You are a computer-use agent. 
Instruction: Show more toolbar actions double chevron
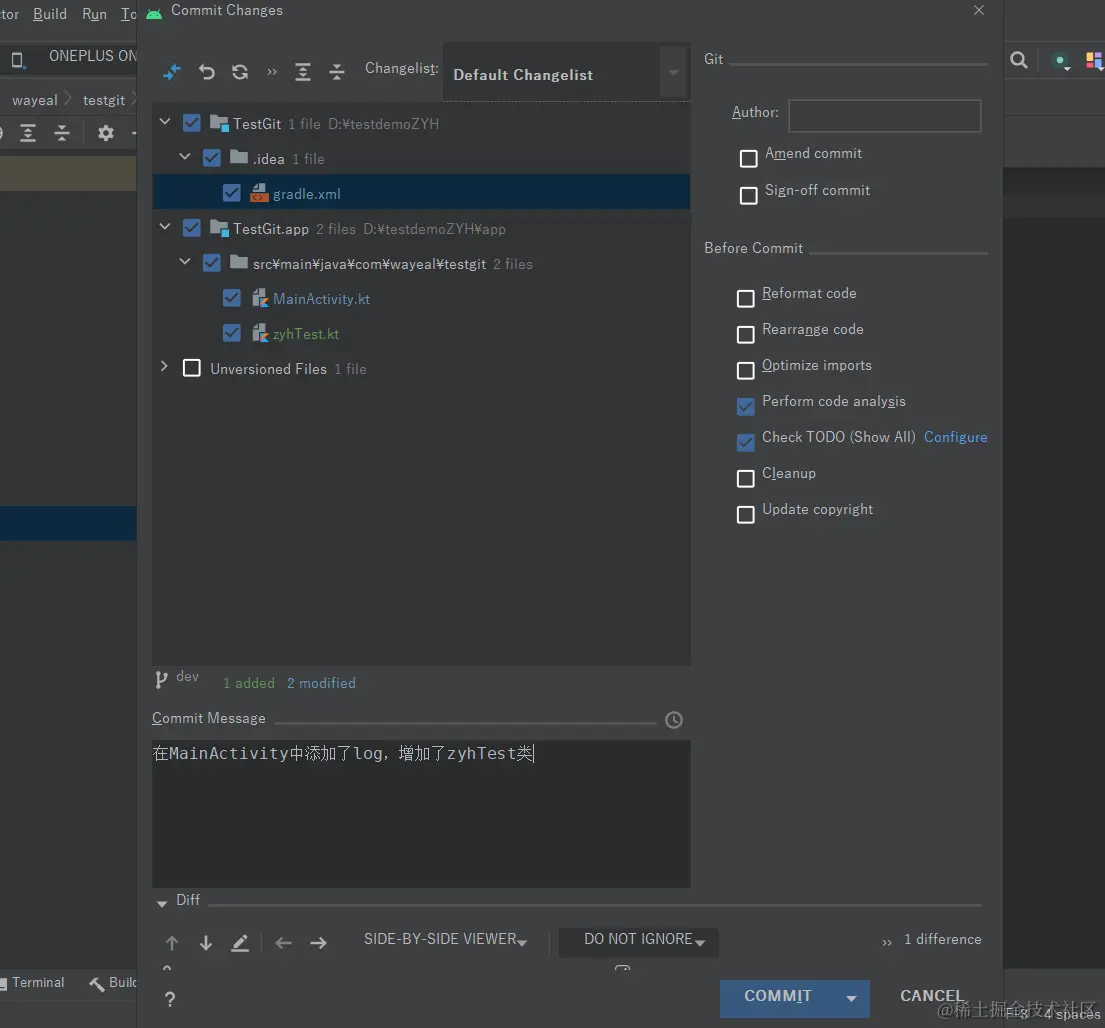click(272, 72)
